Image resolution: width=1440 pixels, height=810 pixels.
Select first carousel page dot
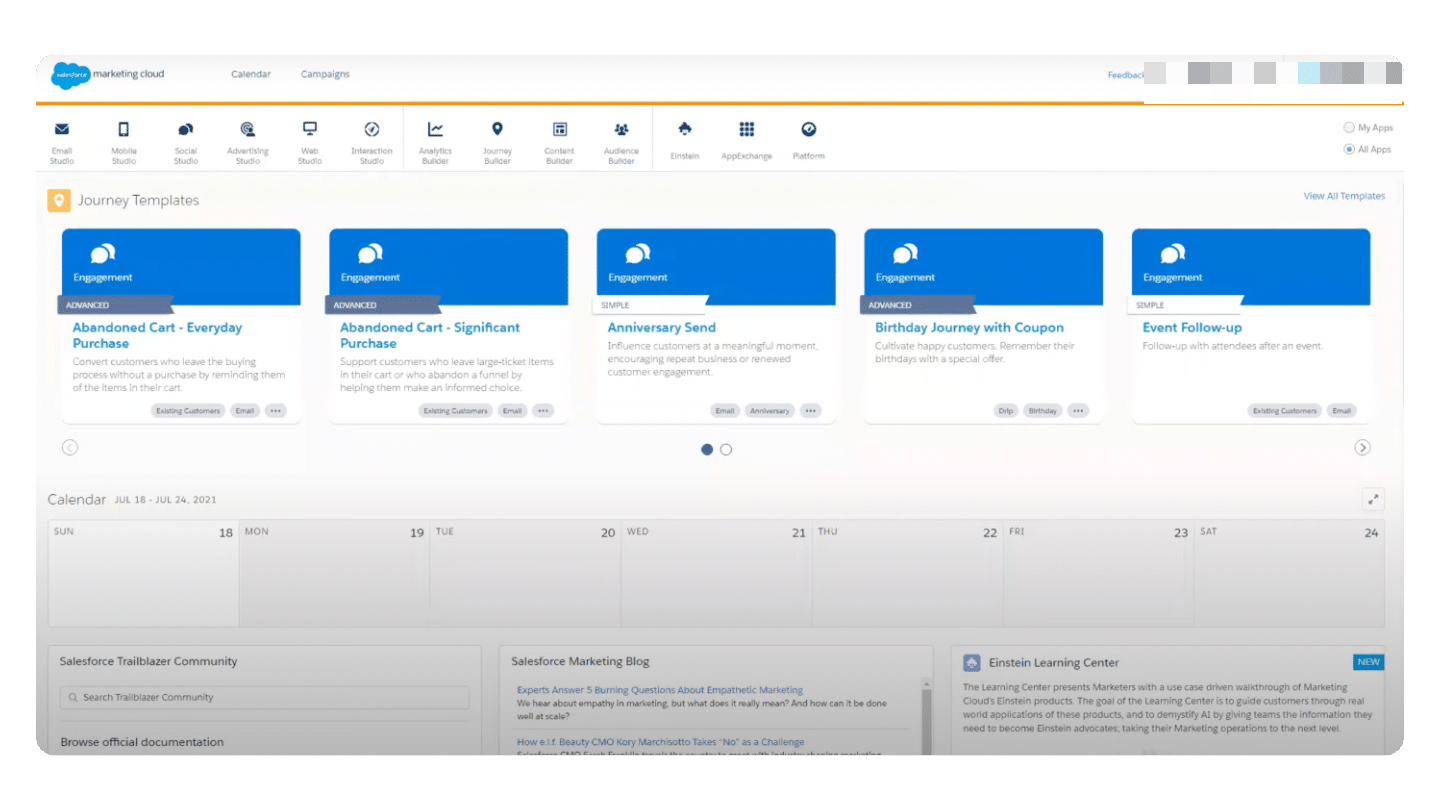pyautogui.click(x=707, y=450)
